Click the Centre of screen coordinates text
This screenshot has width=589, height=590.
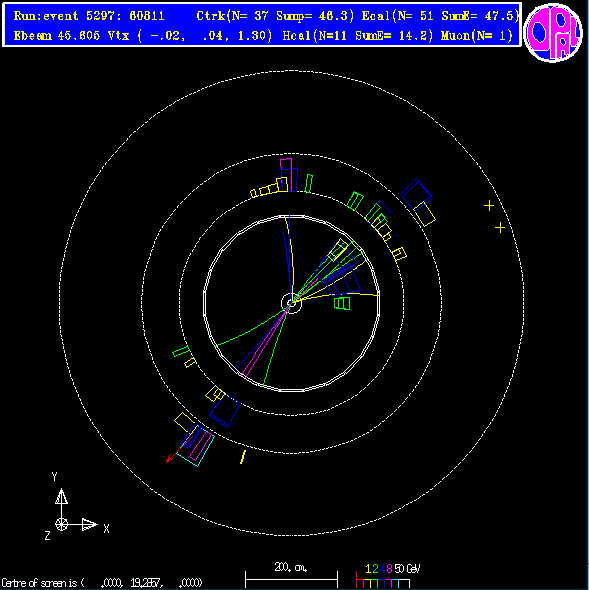pos(102,583)
